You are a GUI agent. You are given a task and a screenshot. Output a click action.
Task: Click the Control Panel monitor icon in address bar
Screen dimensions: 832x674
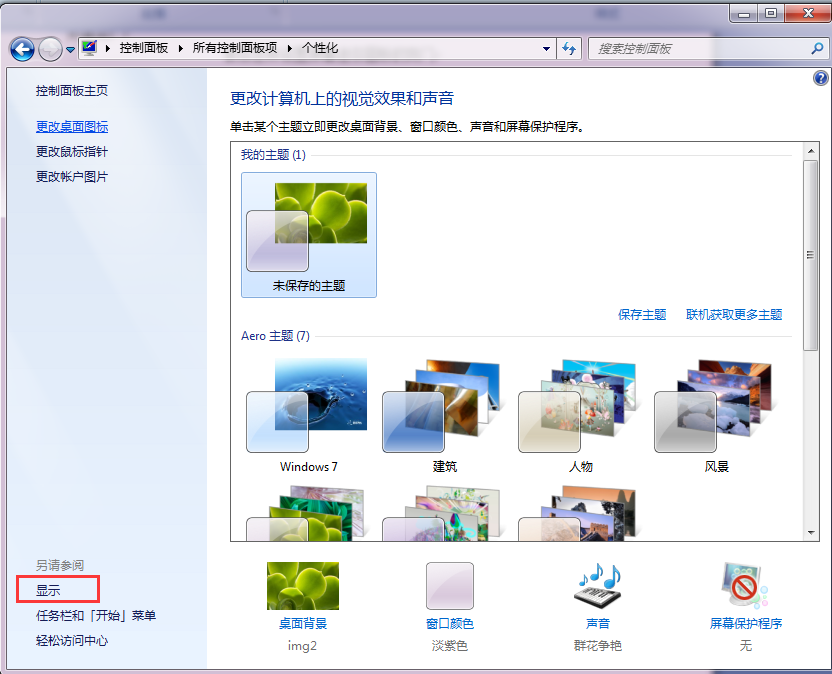tap(89, 48)
